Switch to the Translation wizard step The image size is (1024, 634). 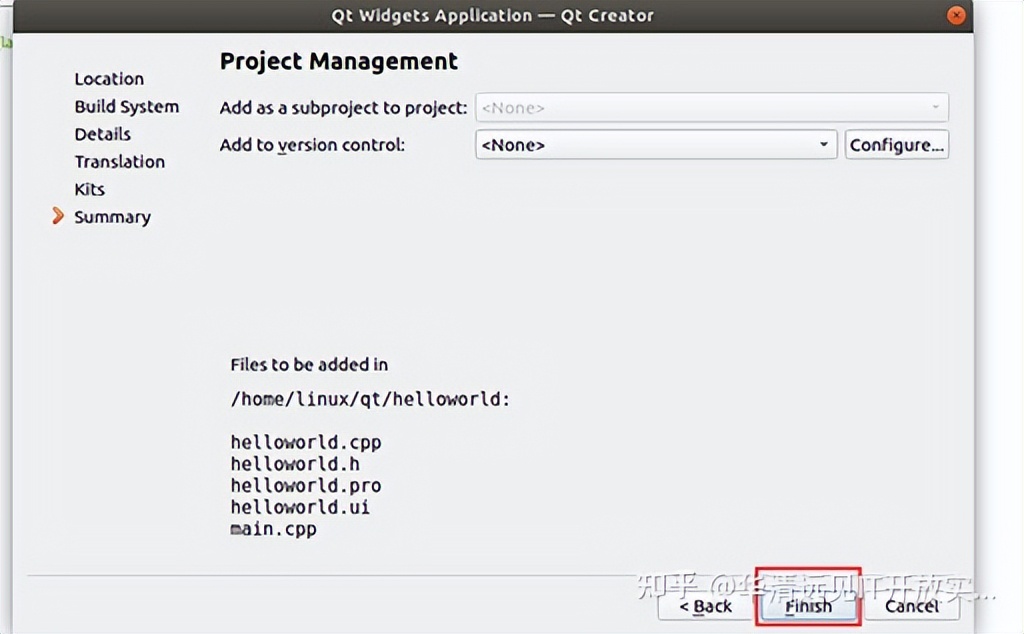tap(119, 162)
